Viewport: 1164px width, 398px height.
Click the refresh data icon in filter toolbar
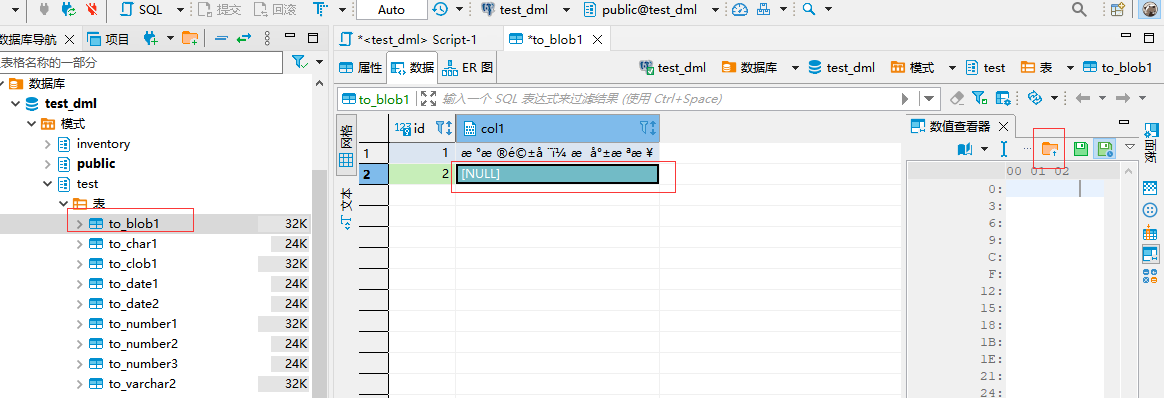click(x=1035, y=98)
